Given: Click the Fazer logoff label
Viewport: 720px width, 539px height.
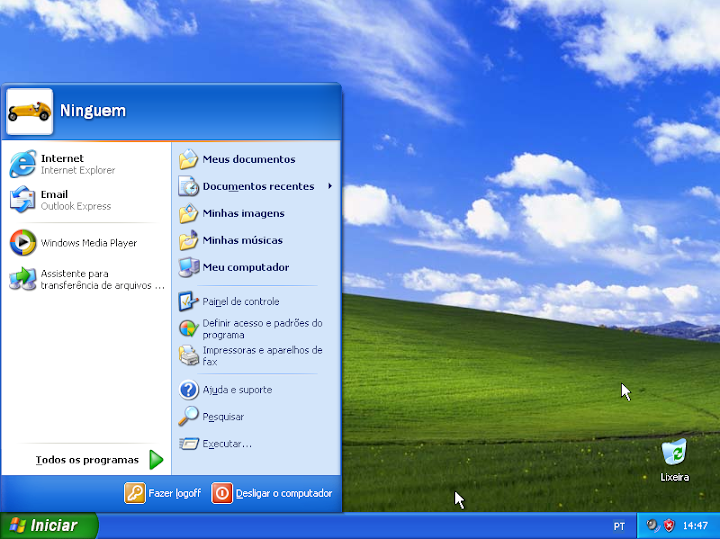Looking at the screenshot, I should click(x=175, y=493).
